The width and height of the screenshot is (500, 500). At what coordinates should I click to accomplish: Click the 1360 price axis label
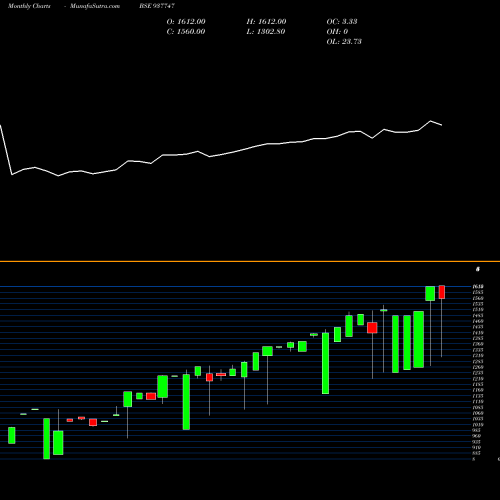click(x=478, y=344)
